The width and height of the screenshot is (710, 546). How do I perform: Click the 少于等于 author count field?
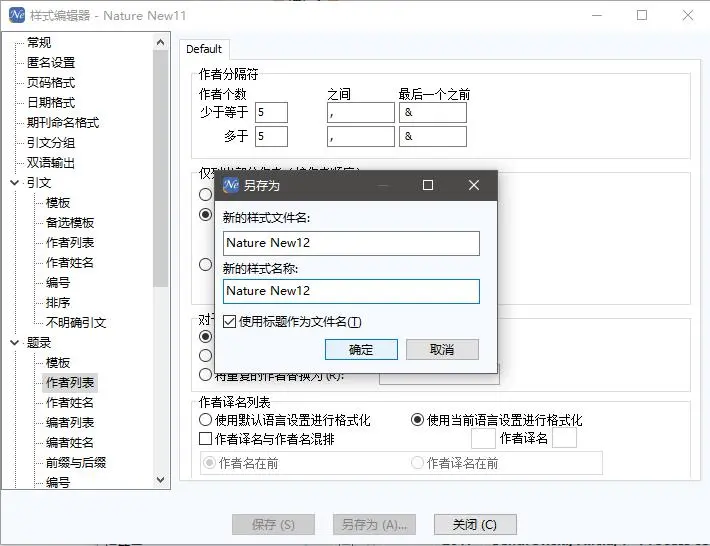pyautogui.click(x=271, y=112)
